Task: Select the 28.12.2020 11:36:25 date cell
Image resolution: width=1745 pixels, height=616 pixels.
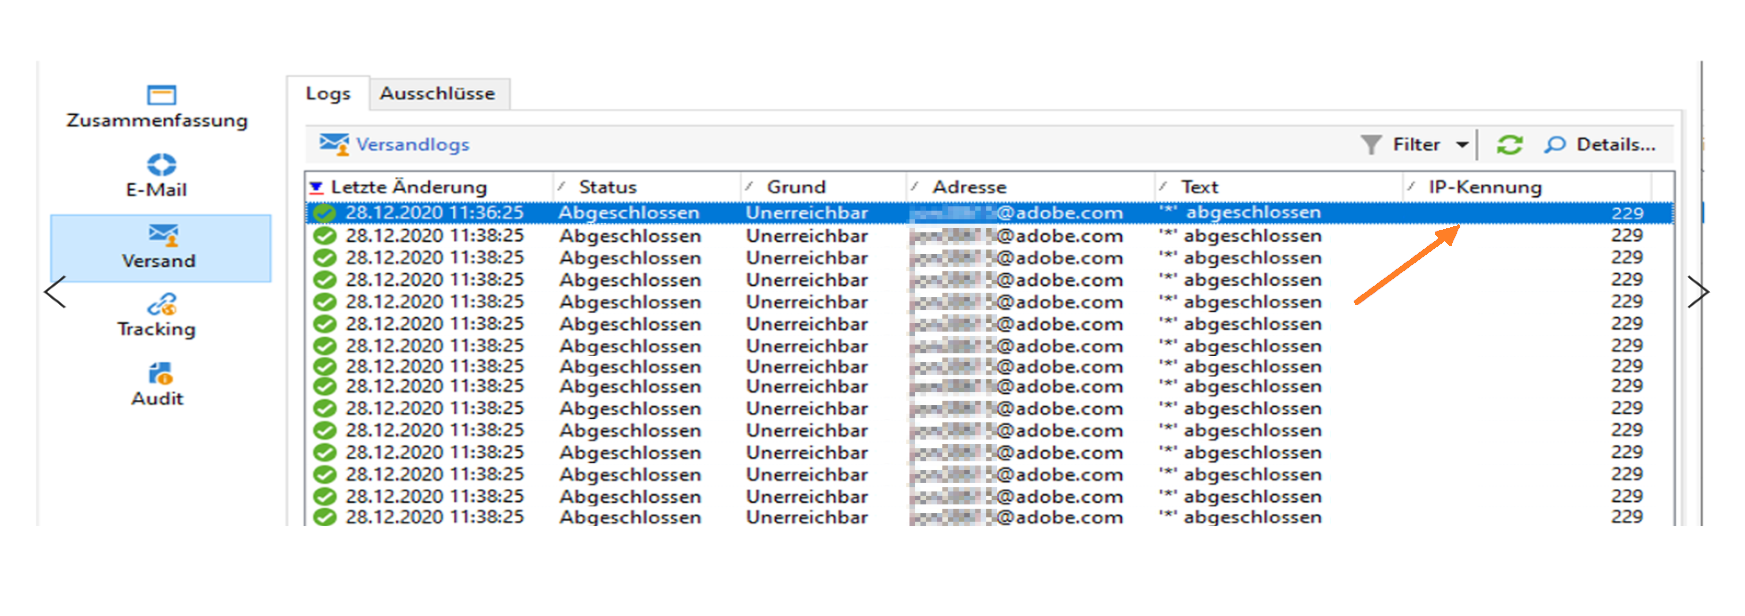Action: (x=434, y=212)
